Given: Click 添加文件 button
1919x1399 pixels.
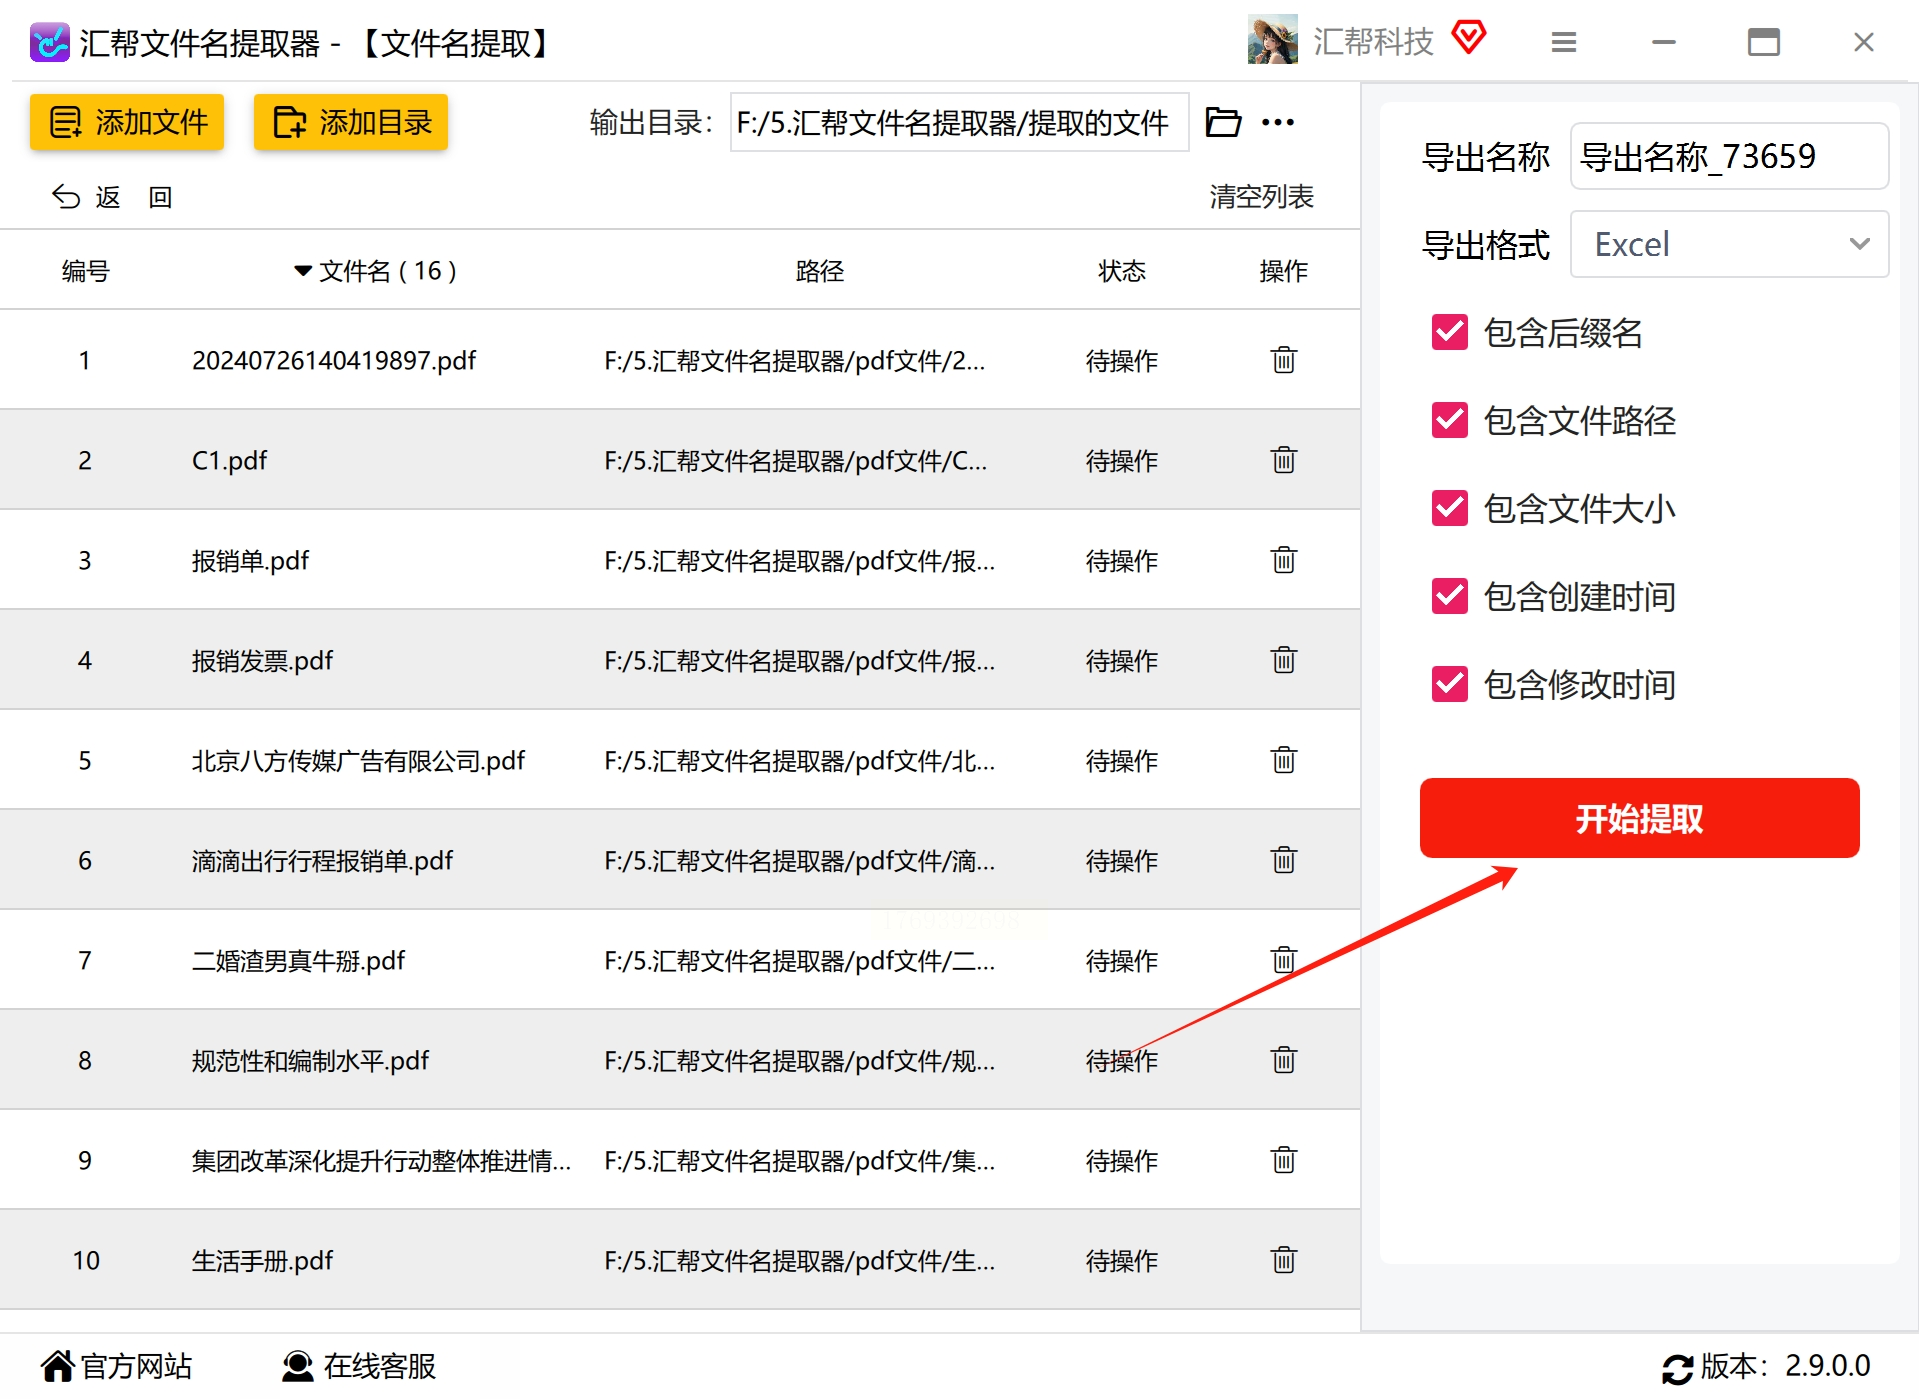Looking at the screenshot, I should 127,122.
